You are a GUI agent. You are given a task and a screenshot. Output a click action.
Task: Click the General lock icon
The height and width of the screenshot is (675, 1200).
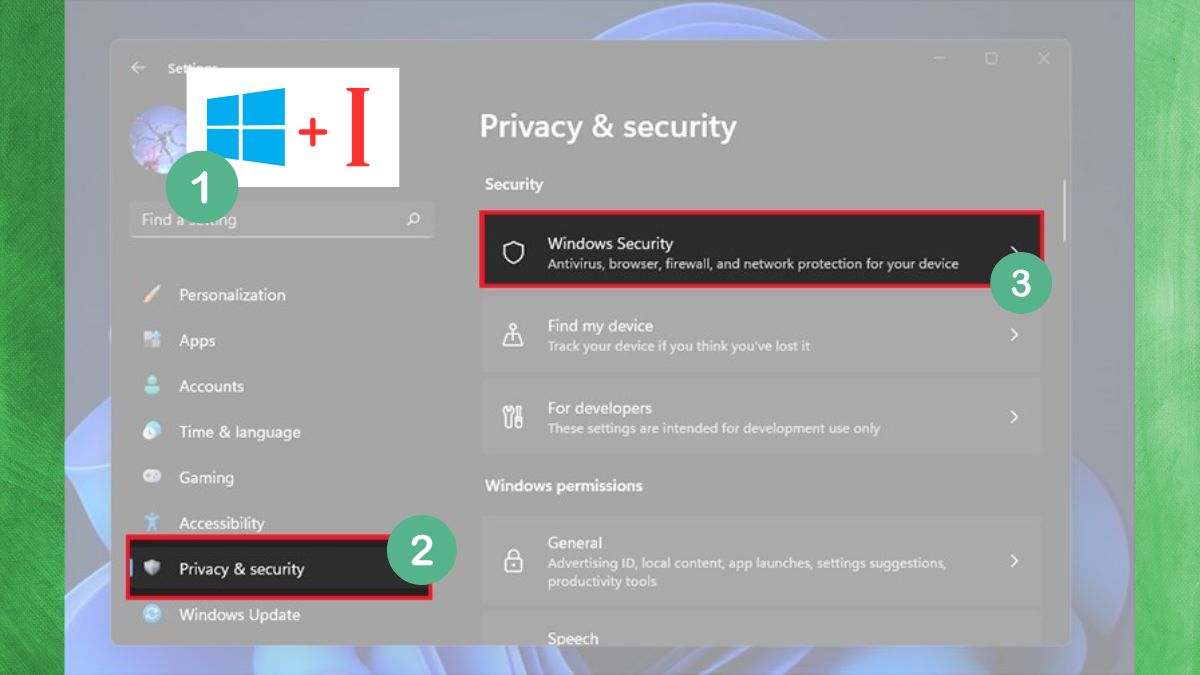[513, 561]
